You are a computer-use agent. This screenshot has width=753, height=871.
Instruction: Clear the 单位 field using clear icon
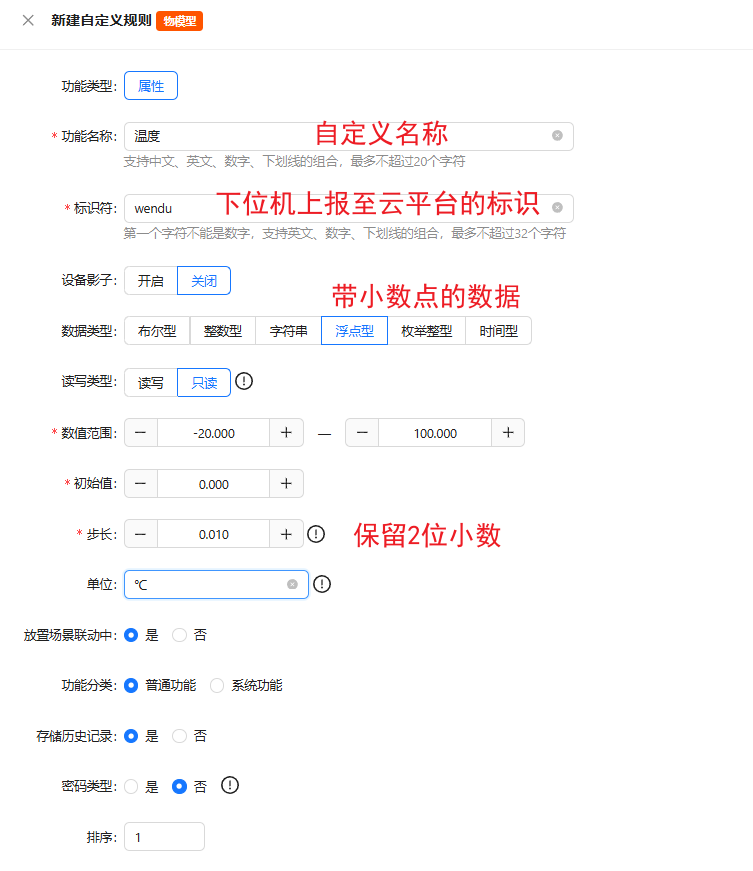pos(292,584)
